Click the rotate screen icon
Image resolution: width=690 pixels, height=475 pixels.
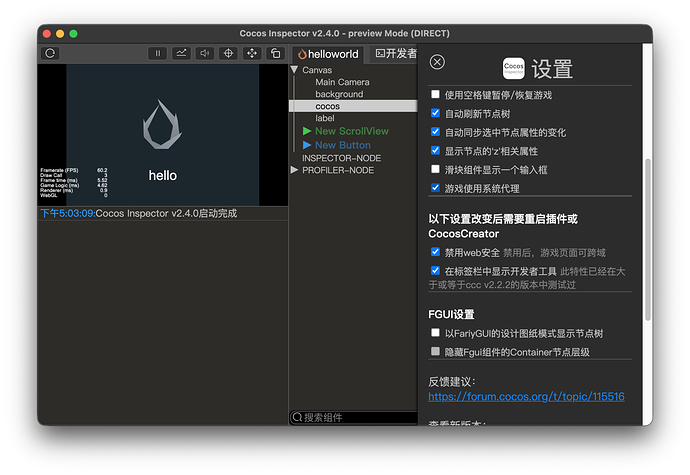[x=275, y=53]
